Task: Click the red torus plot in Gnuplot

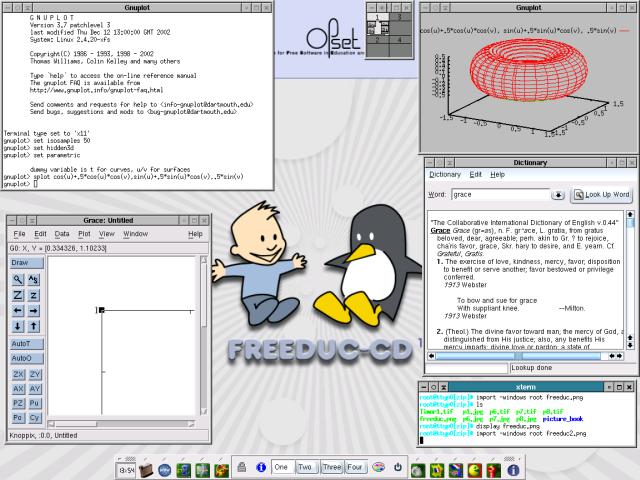Action: click(529, 70)
